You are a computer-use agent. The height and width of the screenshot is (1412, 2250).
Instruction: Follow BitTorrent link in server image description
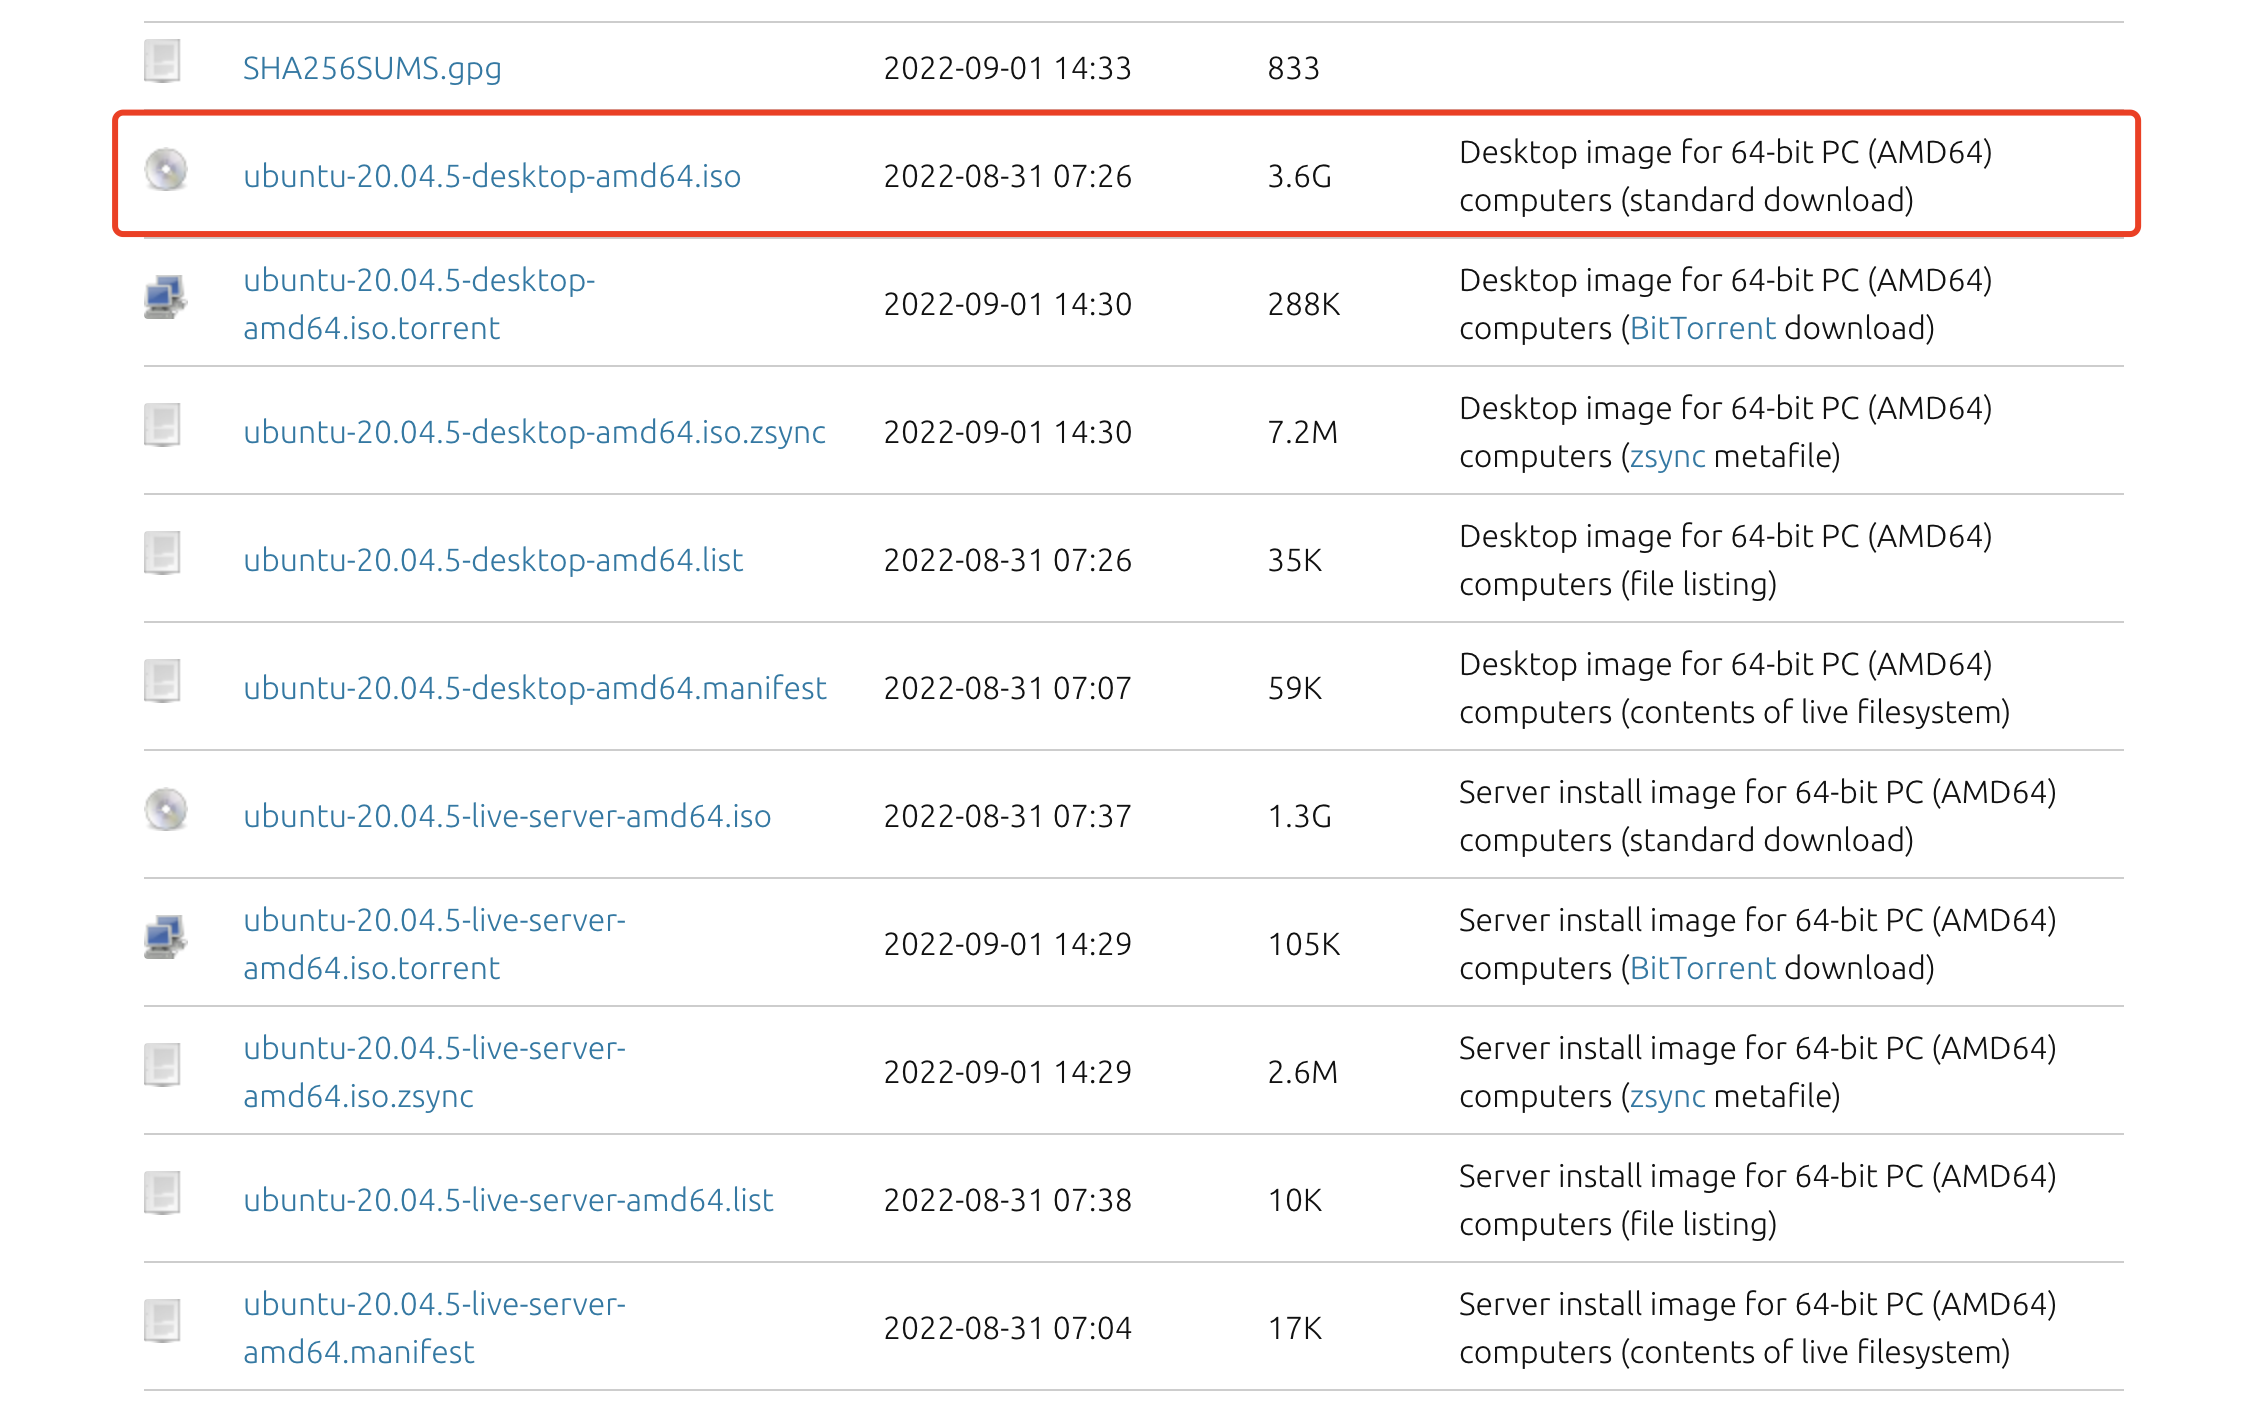[x=1703, y=968]
